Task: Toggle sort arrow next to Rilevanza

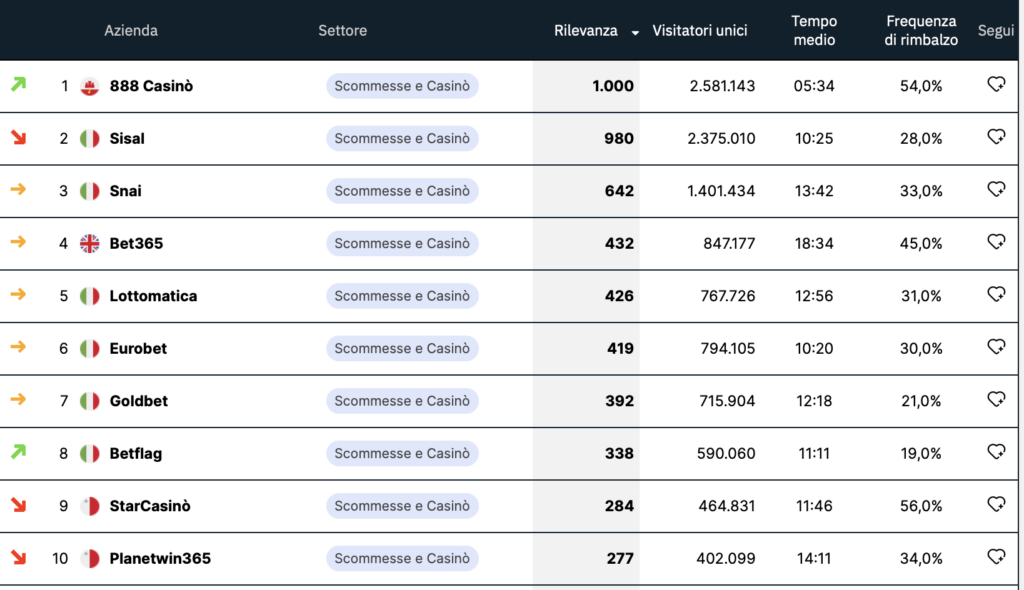Action: coord(635,33)
